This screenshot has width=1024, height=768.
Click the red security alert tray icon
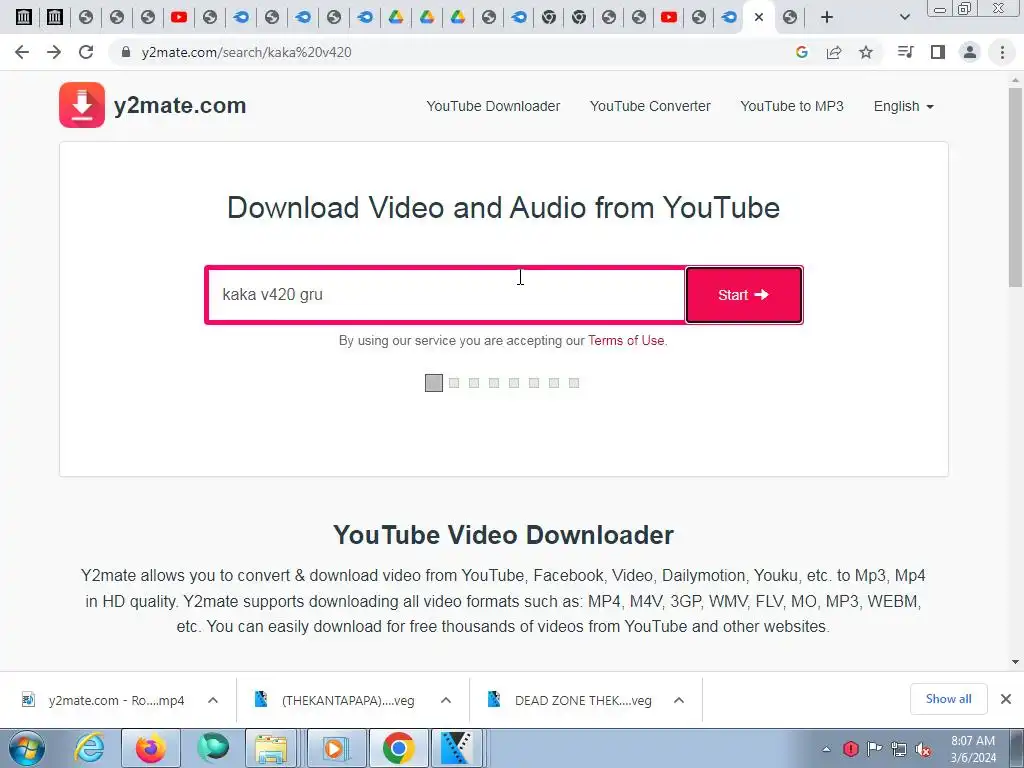pyautogui.click(x=850, y=748)
